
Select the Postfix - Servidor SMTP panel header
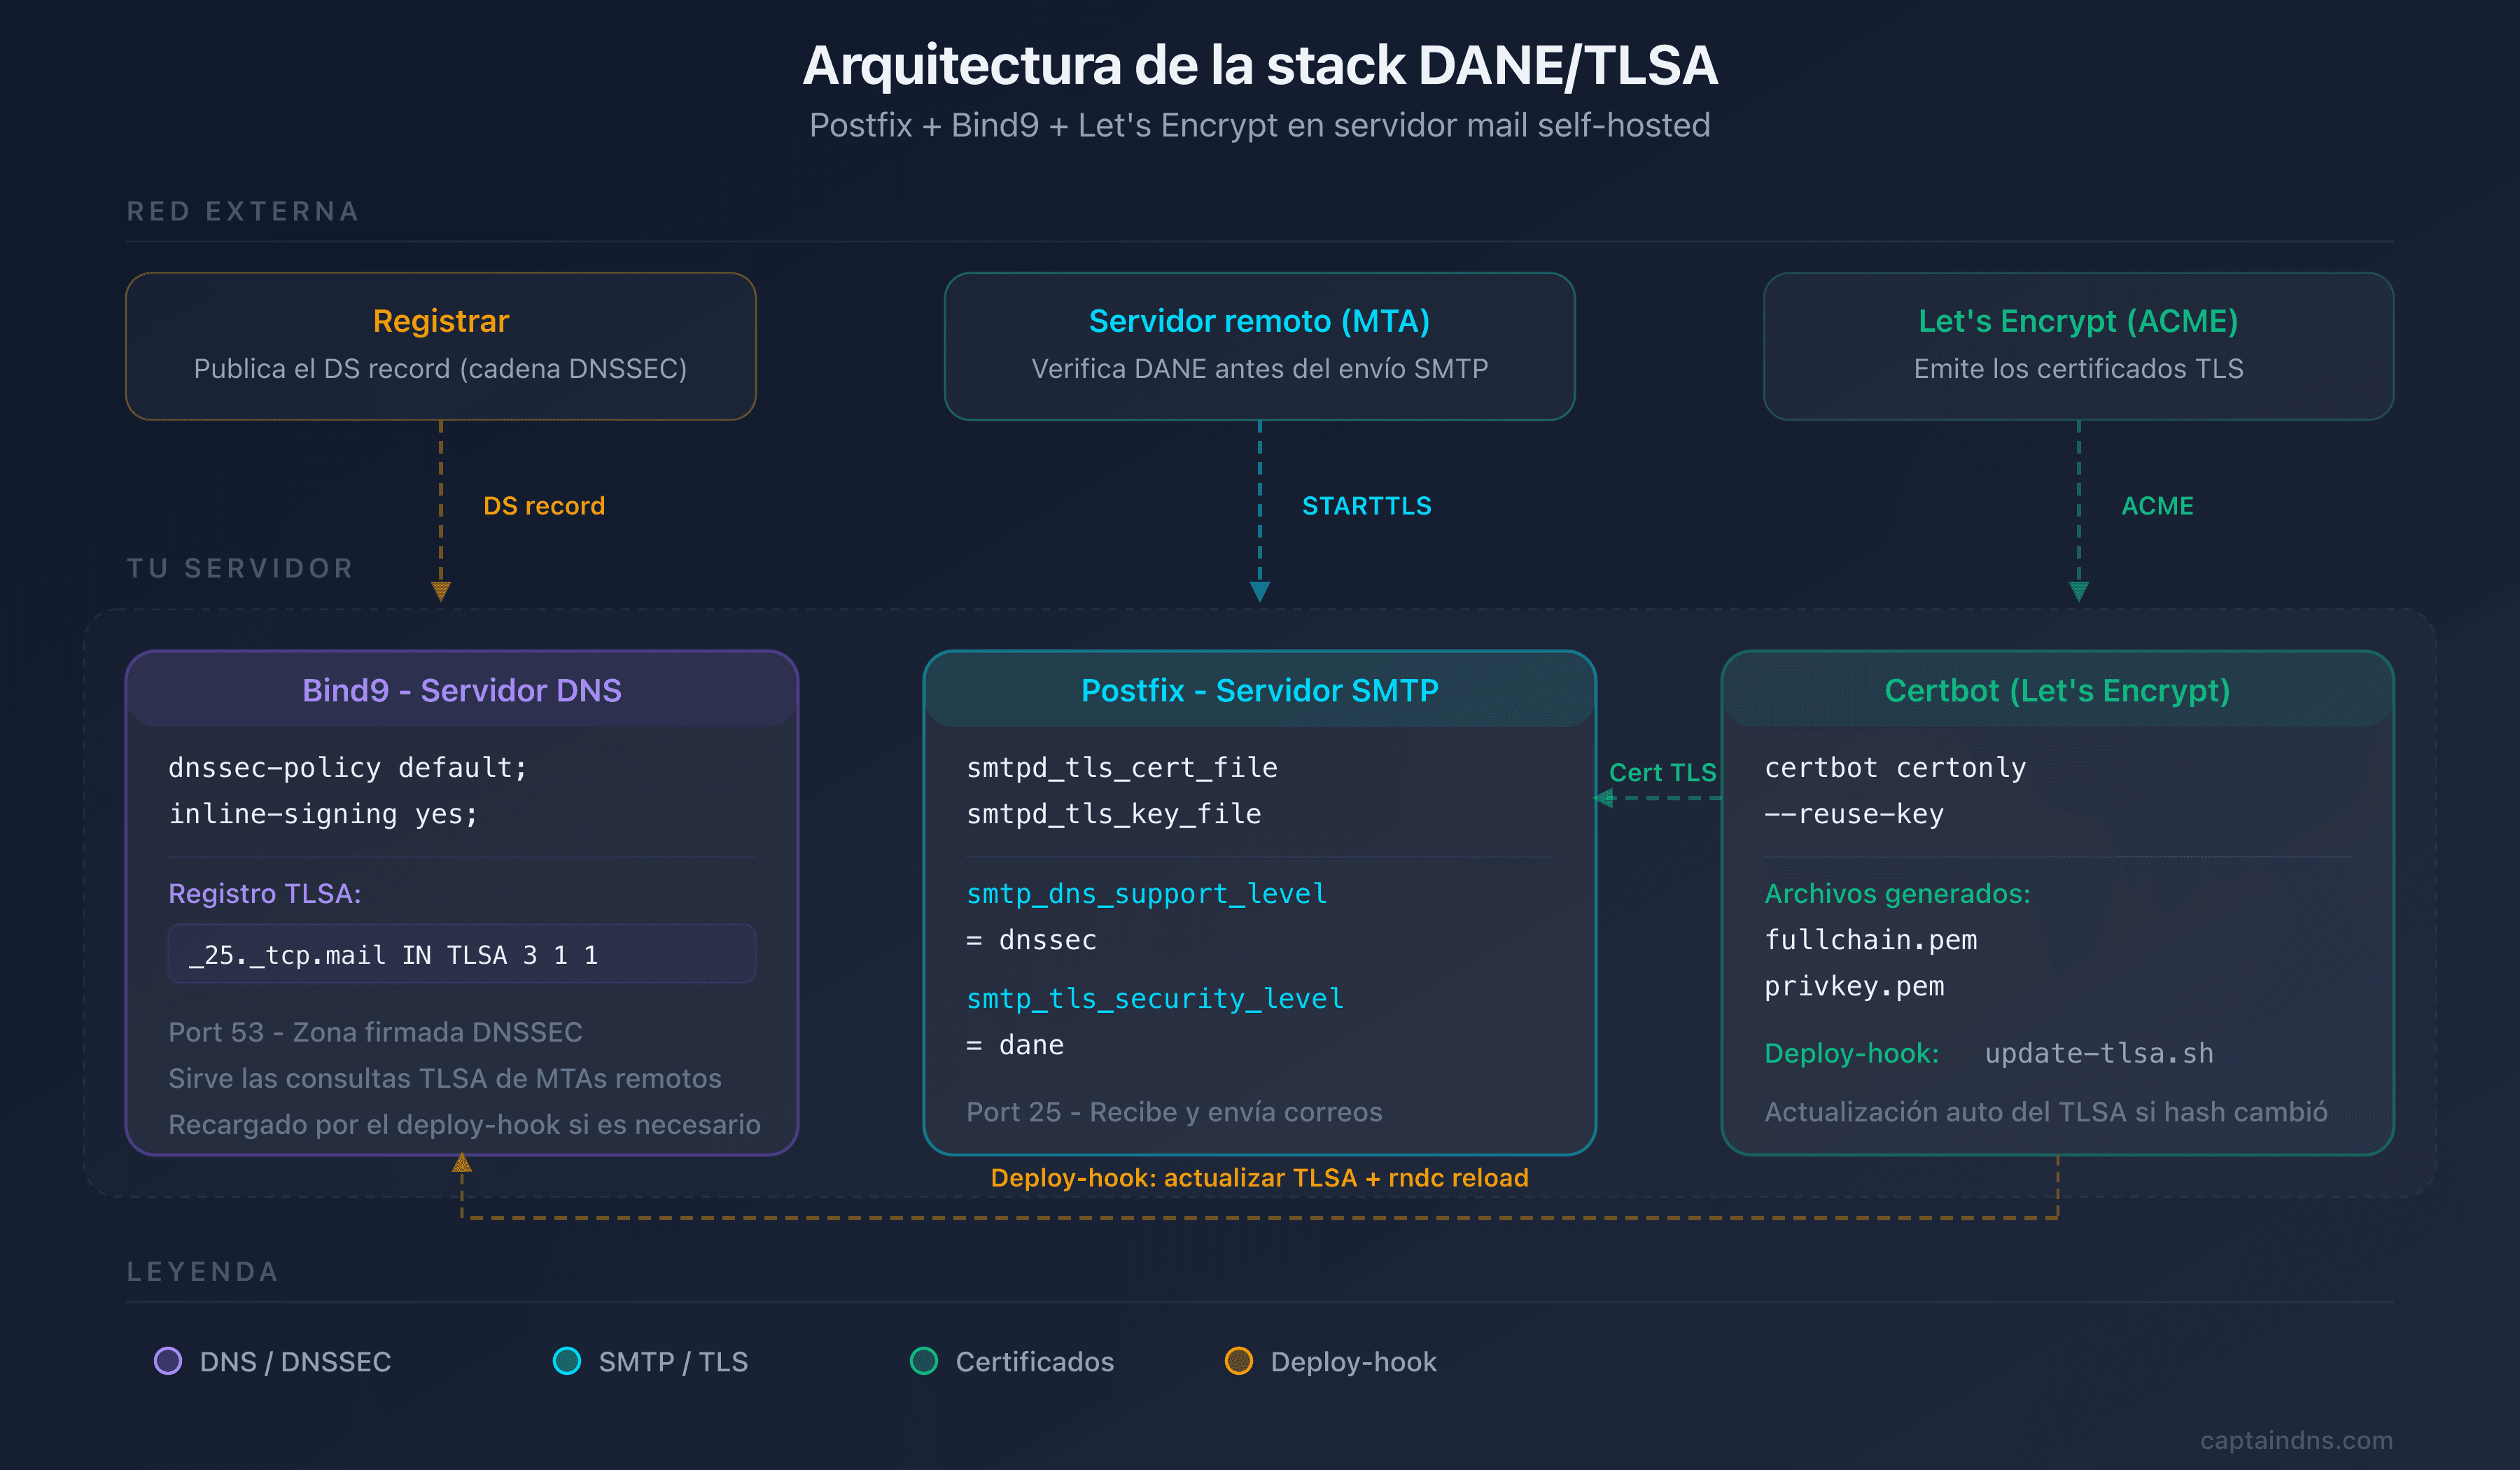[1259, 690]
